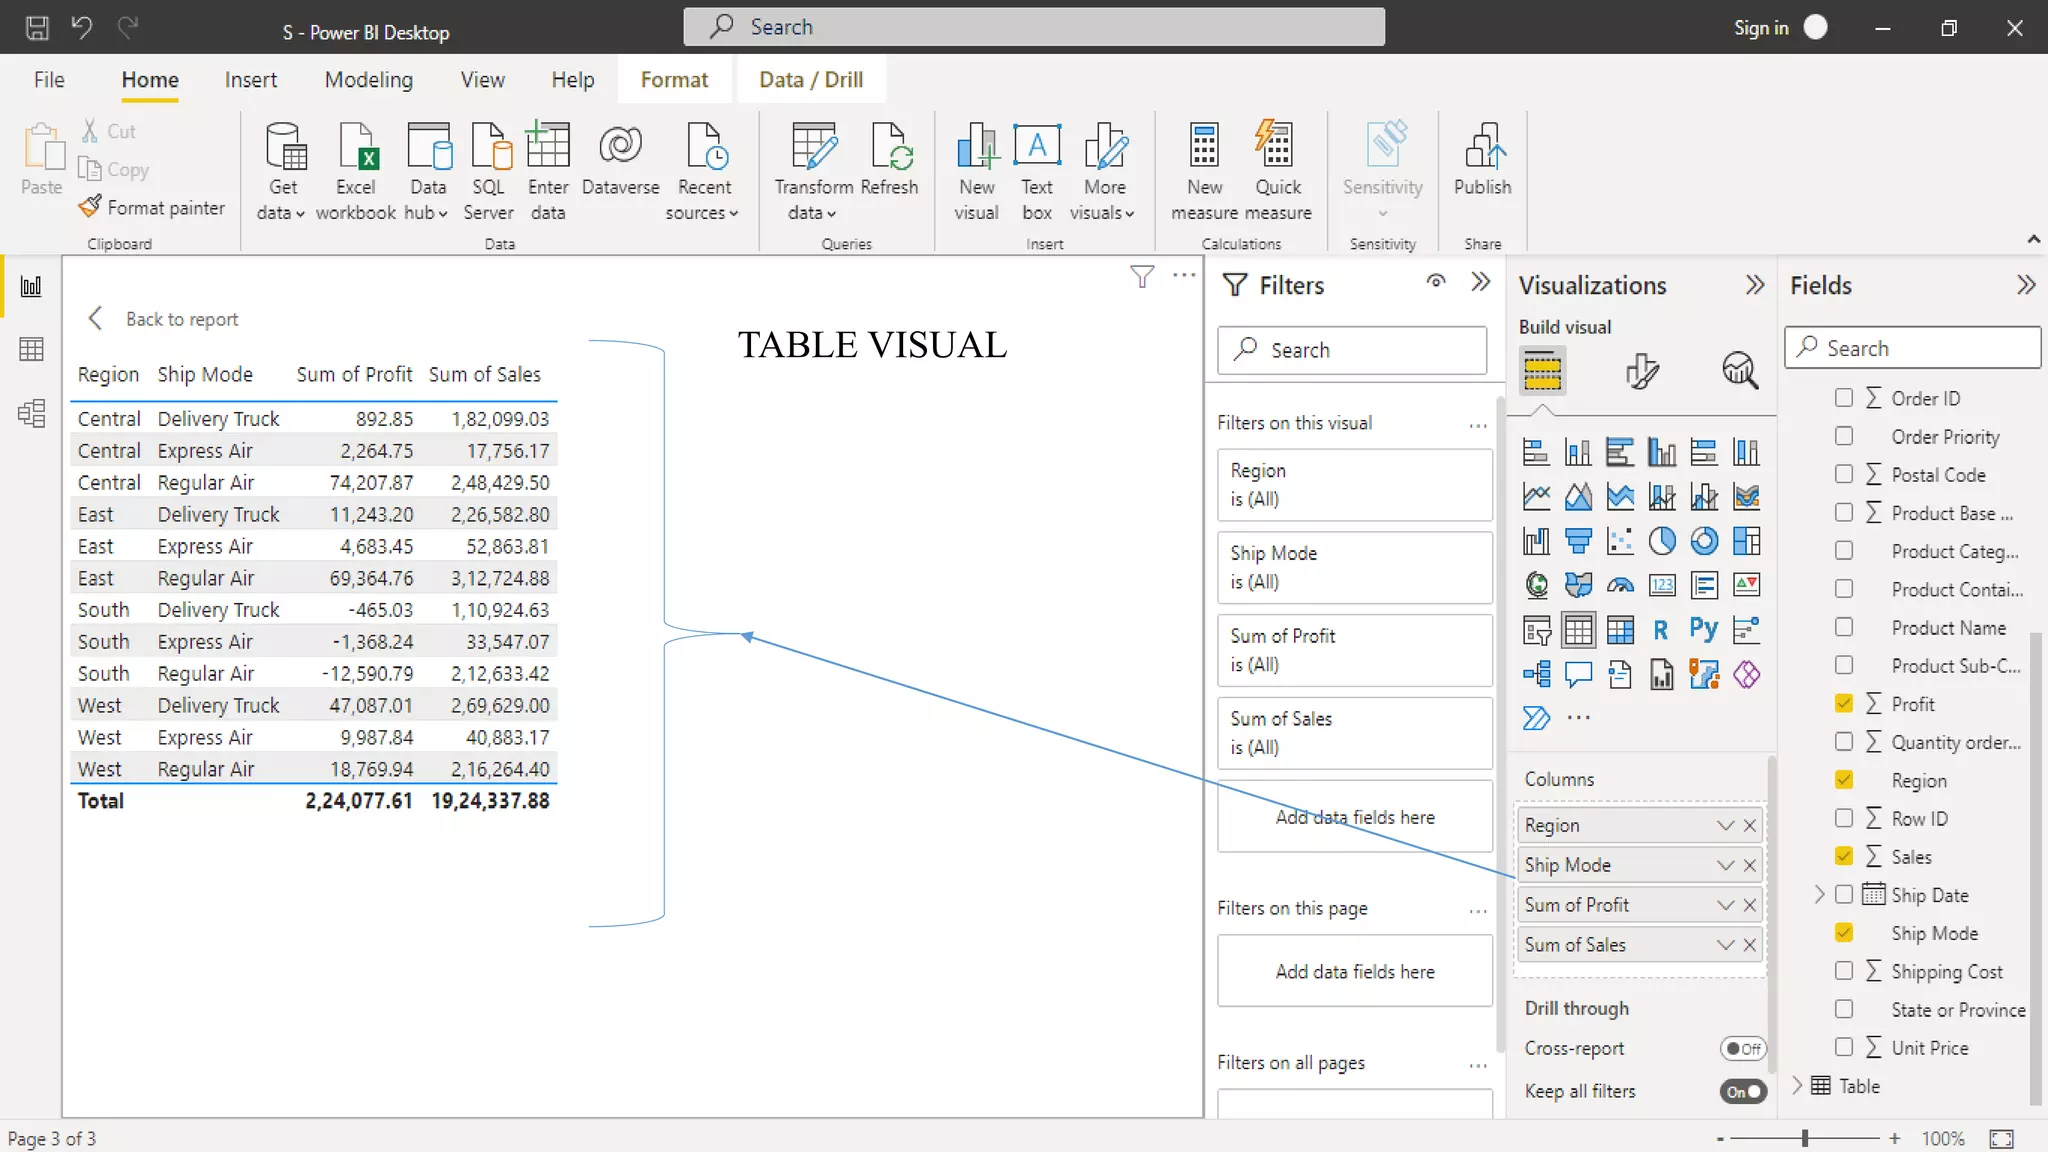This screenshot has height=1152, width=2048.
Task: Click the Fields pane search box
Action: 1912,348
